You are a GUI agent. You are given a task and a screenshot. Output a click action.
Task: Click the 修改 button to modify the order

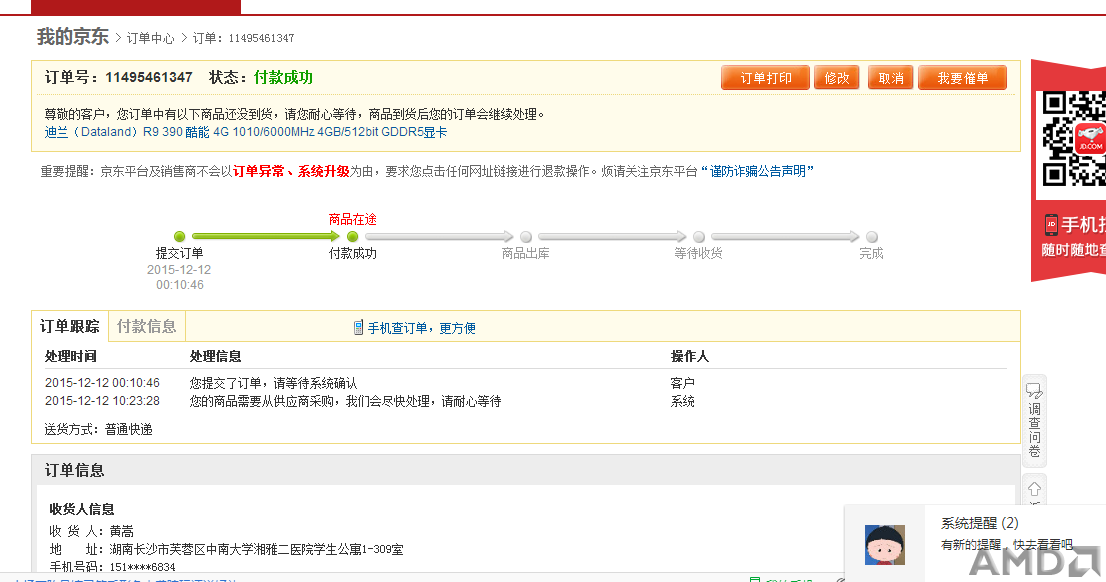tap(837, 78)
